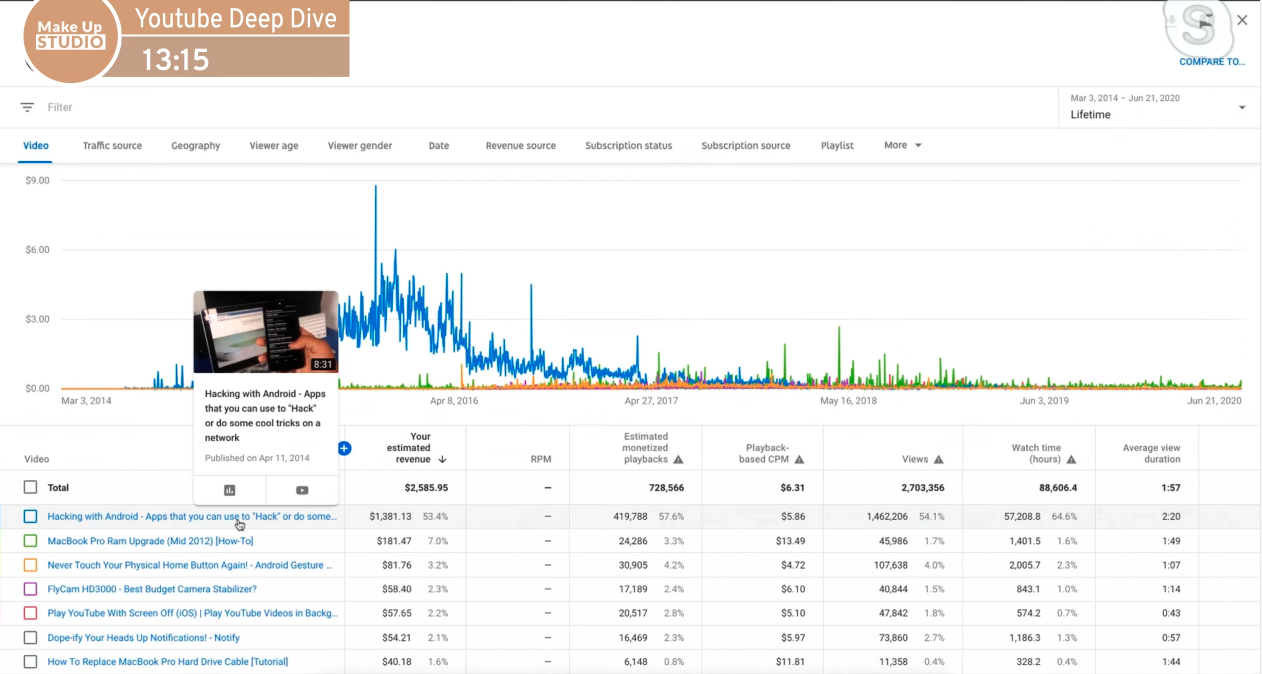
Task: Switch to the Traffic source tab
Action: (x=112, y=145)
